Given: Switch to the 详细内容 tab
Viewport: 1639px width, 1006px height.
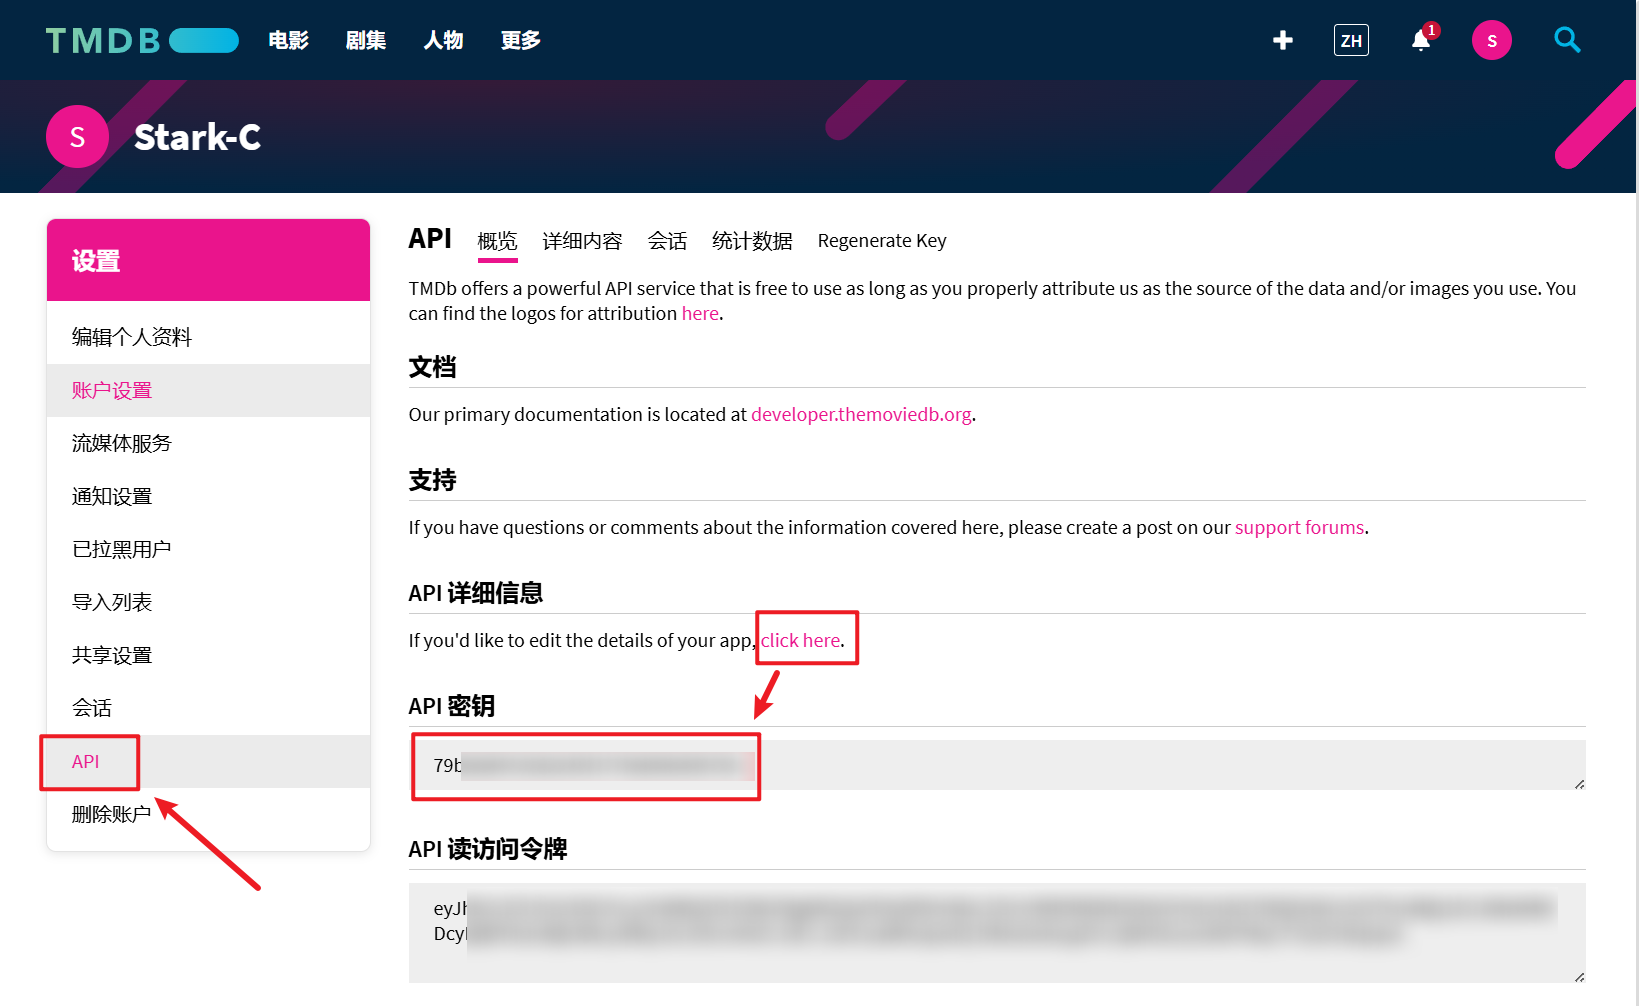Looking at the screenshot, I should (x=582, y=241).
